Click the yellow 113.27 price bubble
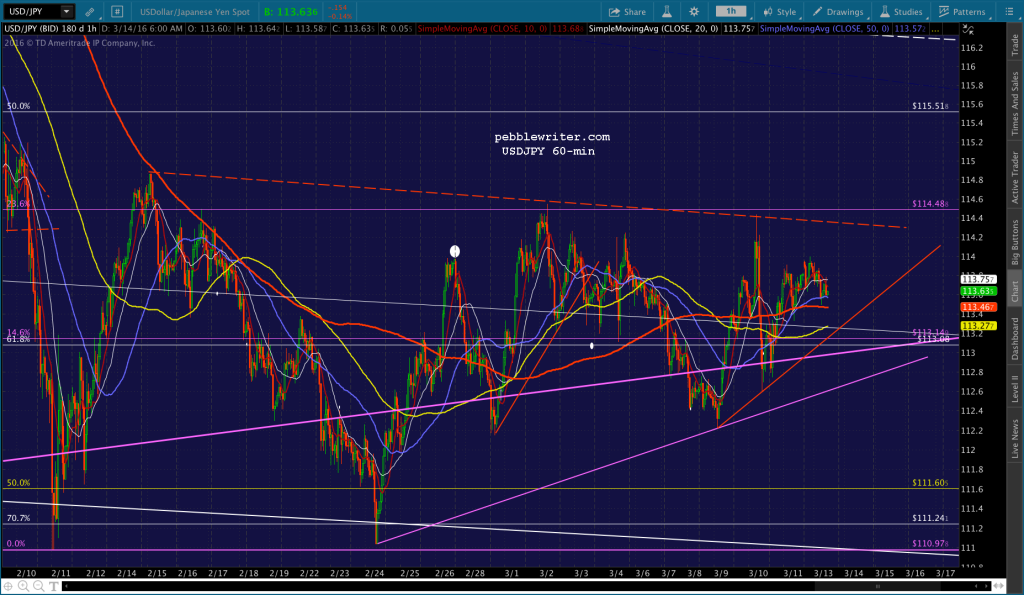 pyautogui.click(x=978, y=325)
